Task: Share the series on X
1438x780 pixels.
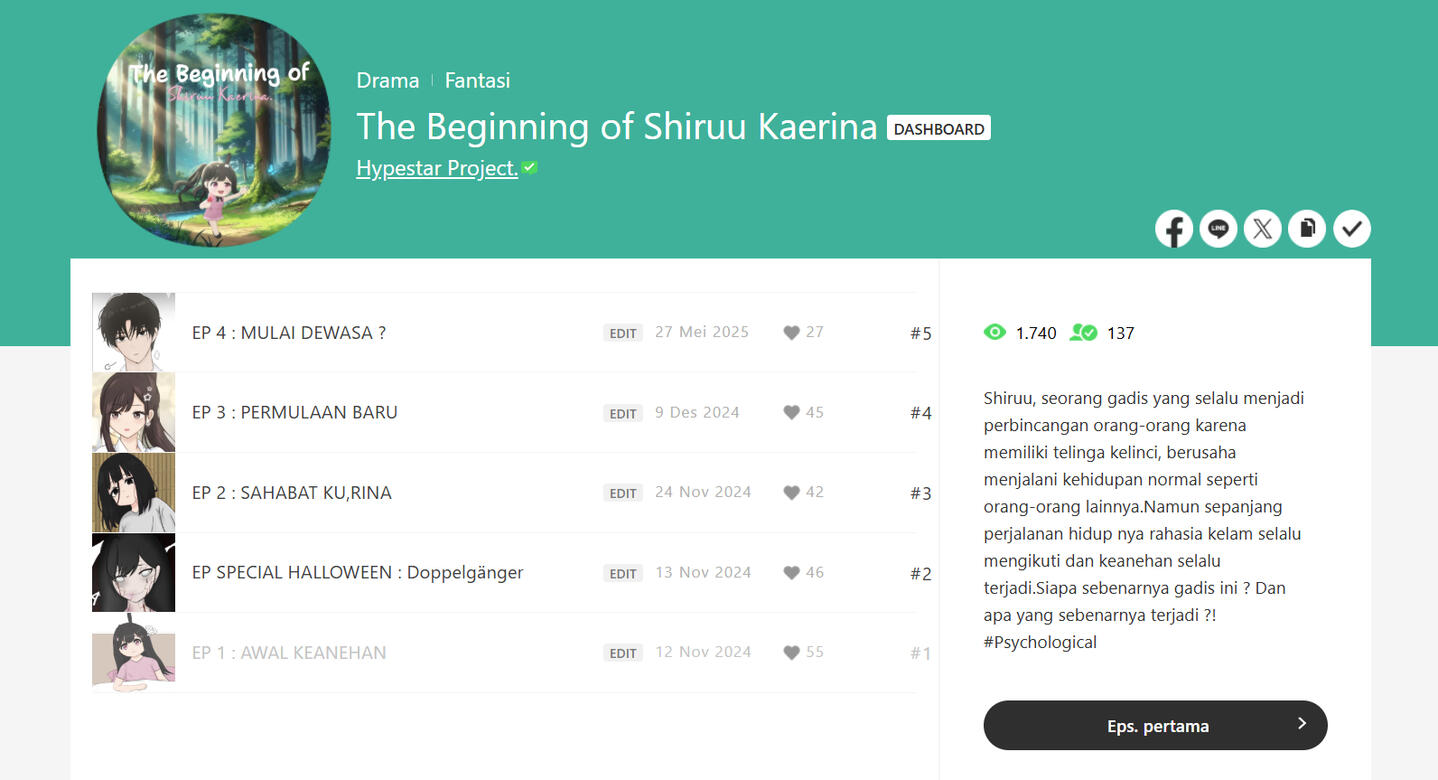Action: tap(1262, 229)
